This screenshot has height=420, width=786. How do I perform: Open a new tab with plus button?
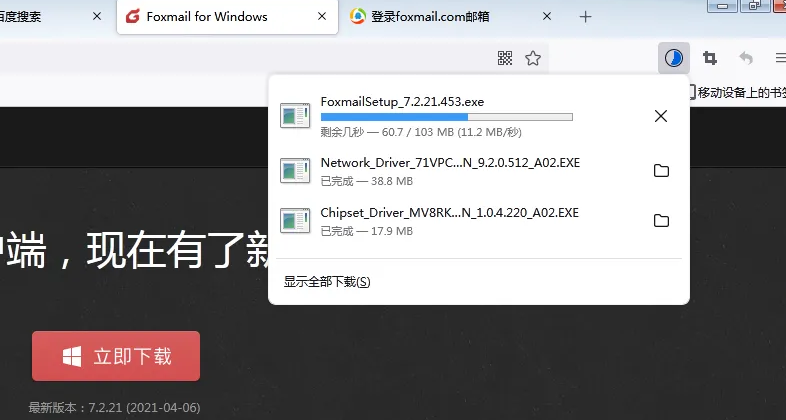[585, 17]
